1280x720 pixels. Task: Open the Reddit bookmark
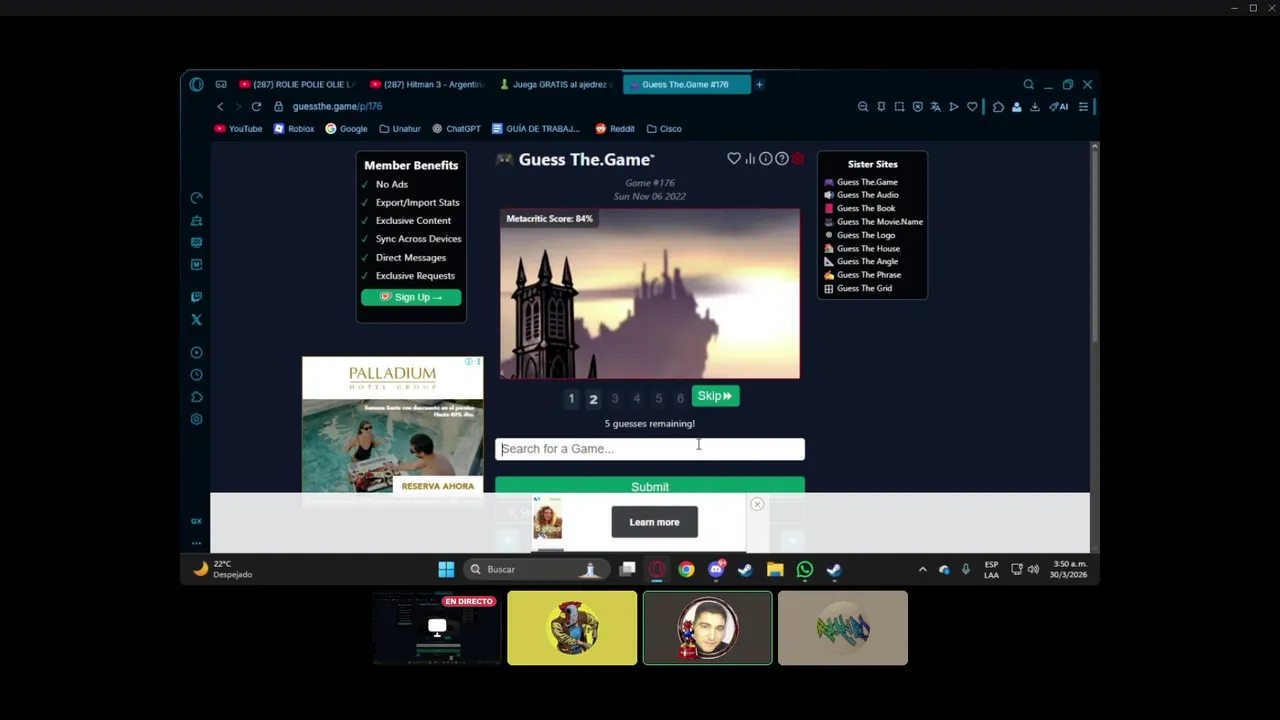pos(615,129)
